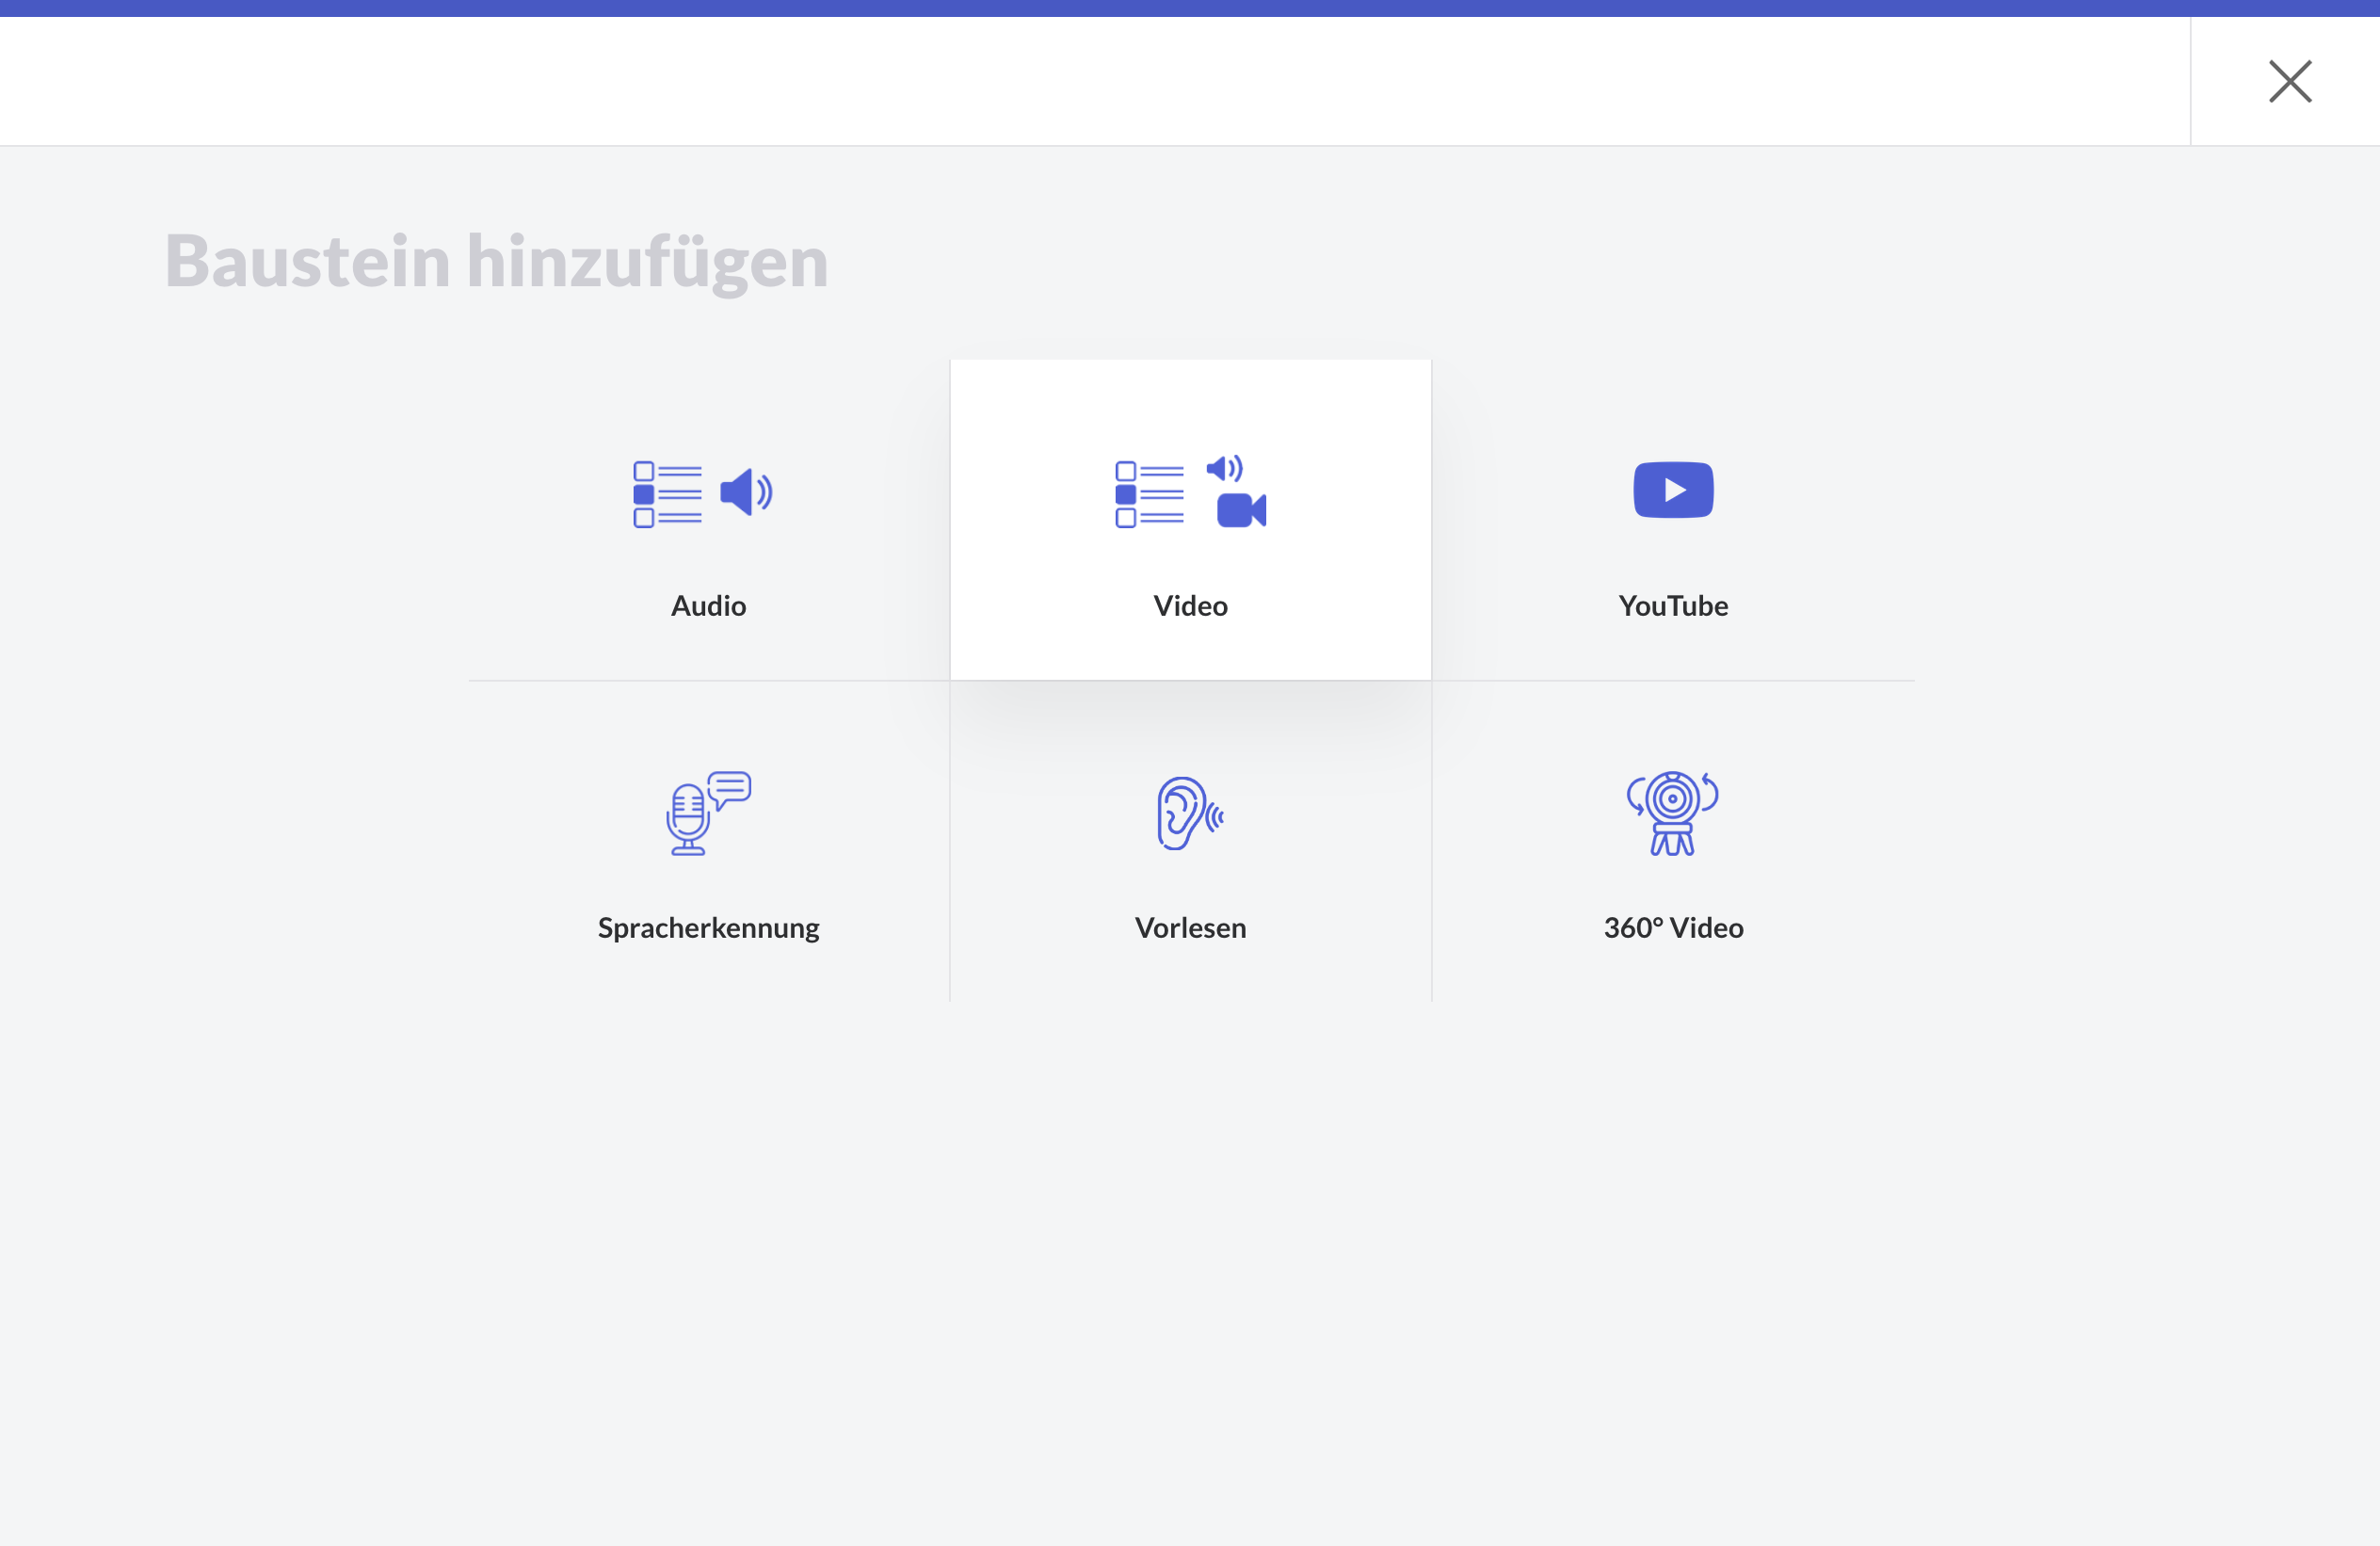Pick the YouTube label

tap(1673, 606)
